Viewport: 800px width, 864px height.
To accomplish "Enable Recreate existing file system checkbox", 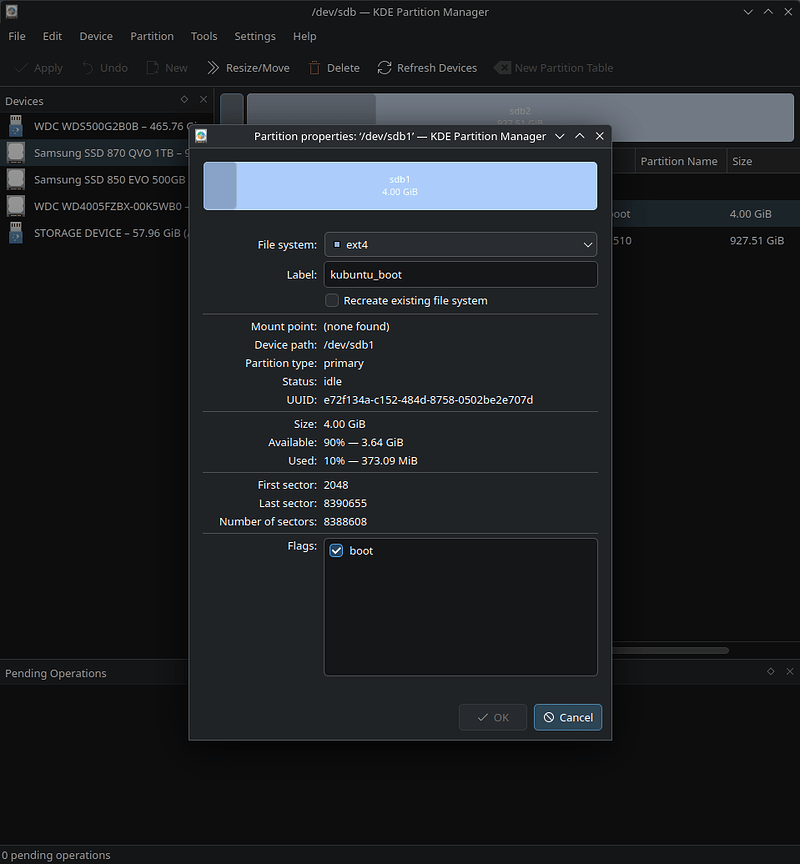I will coord(332,300).
